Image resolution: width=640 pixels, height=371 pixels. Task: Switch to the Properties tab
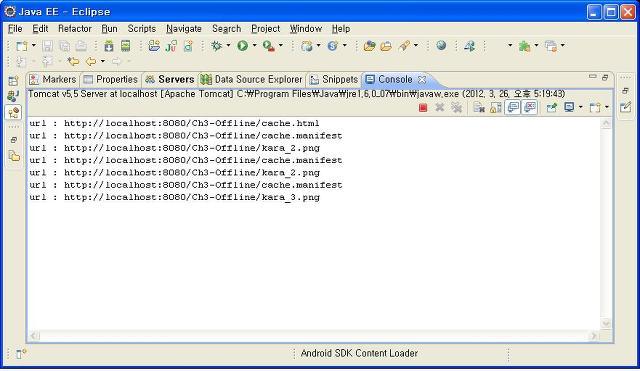(111, 80)
